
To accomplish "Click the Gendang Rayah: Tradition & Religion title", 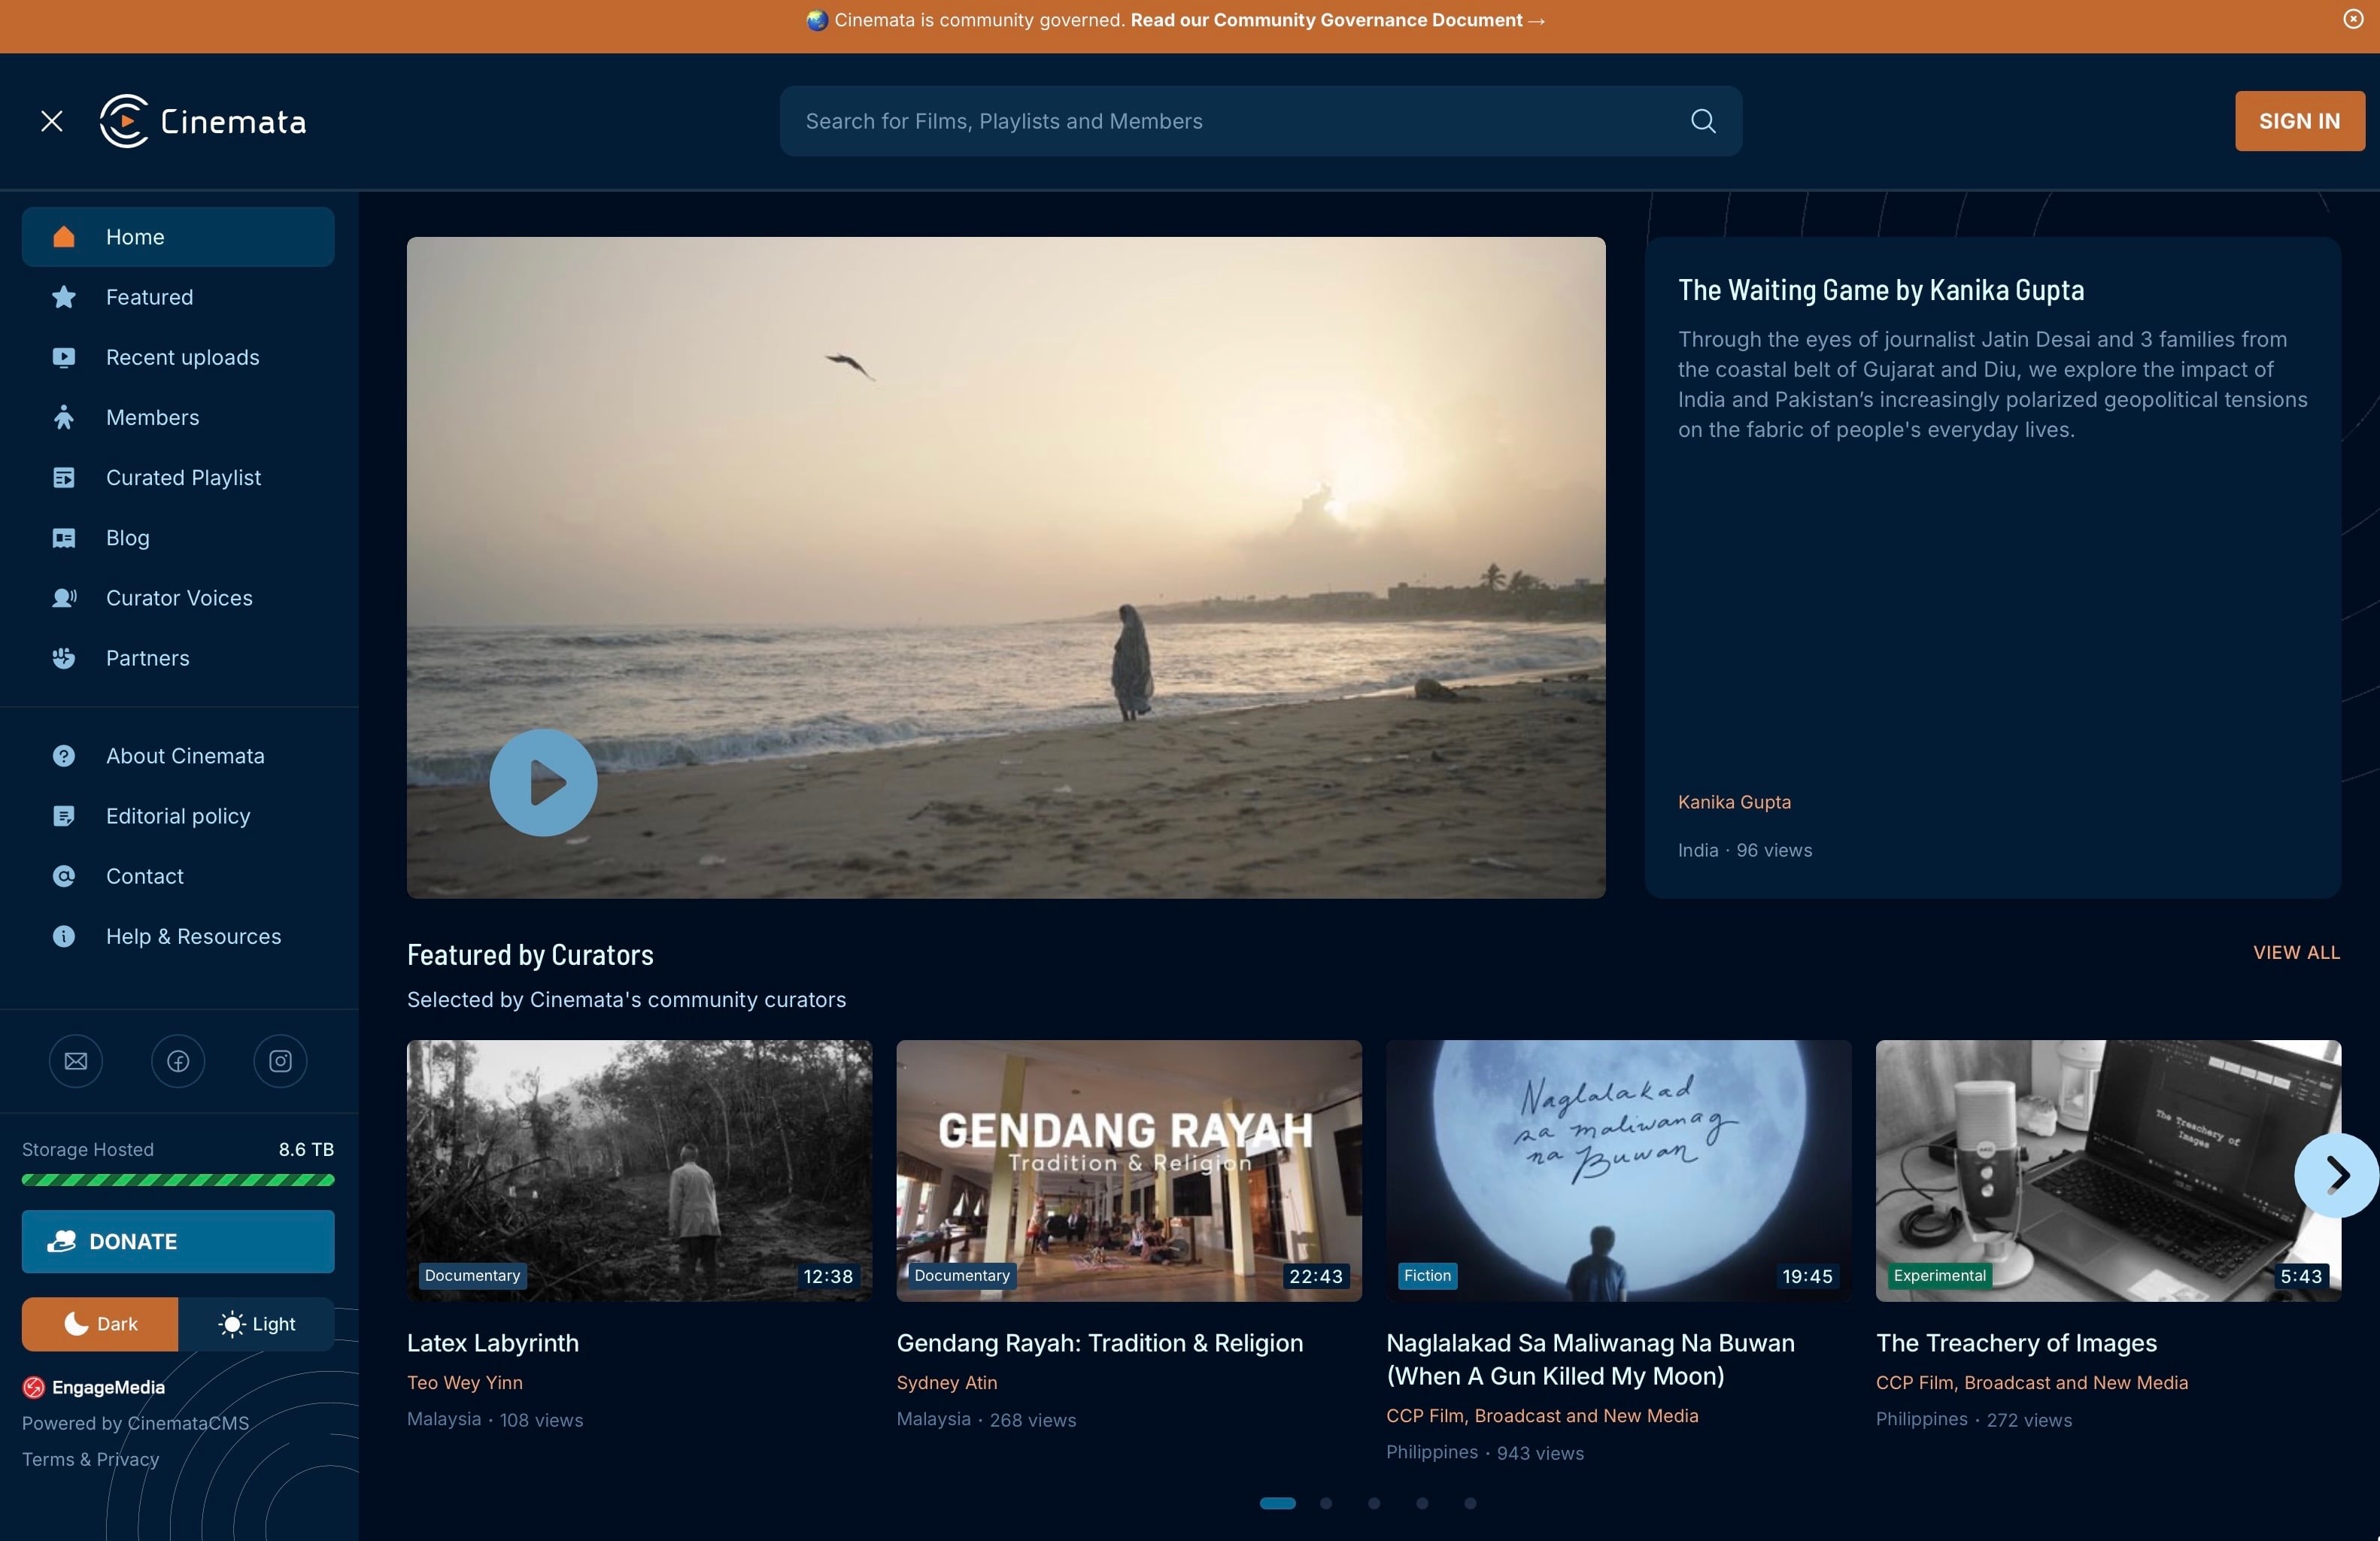I will 1100,1343.
